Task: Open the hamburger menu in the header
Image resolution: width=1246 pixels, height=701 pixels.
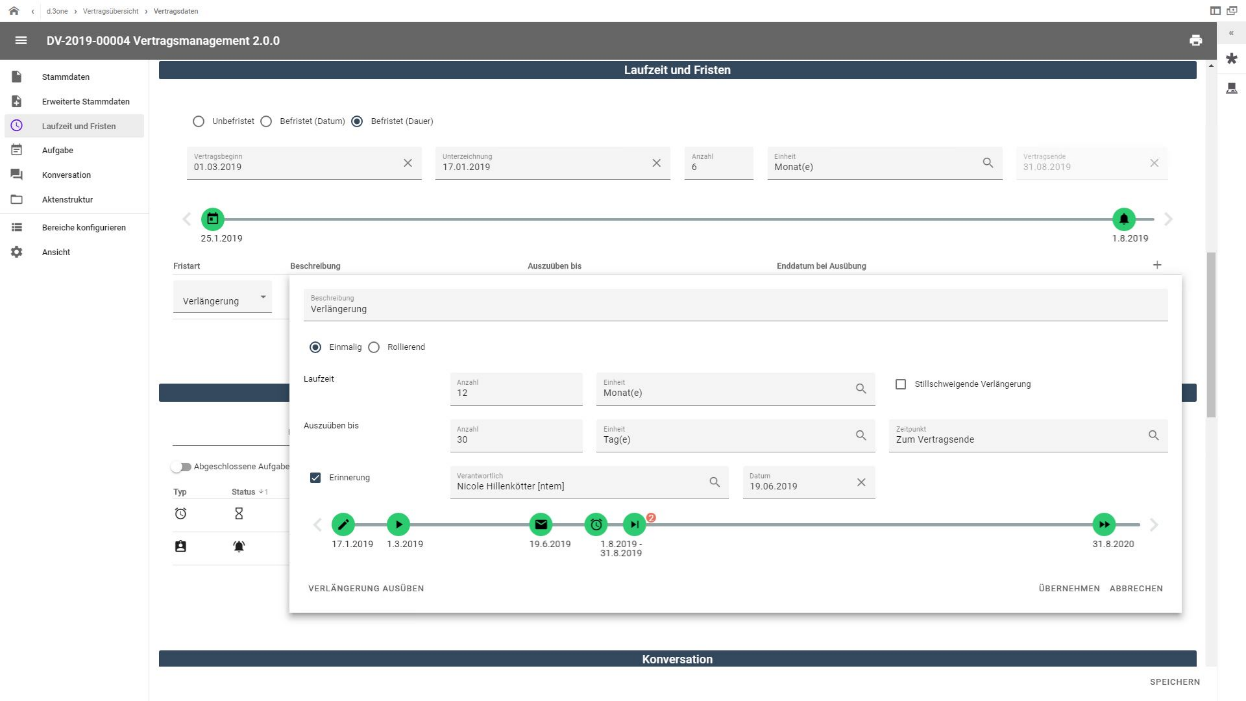Action: 21,41
